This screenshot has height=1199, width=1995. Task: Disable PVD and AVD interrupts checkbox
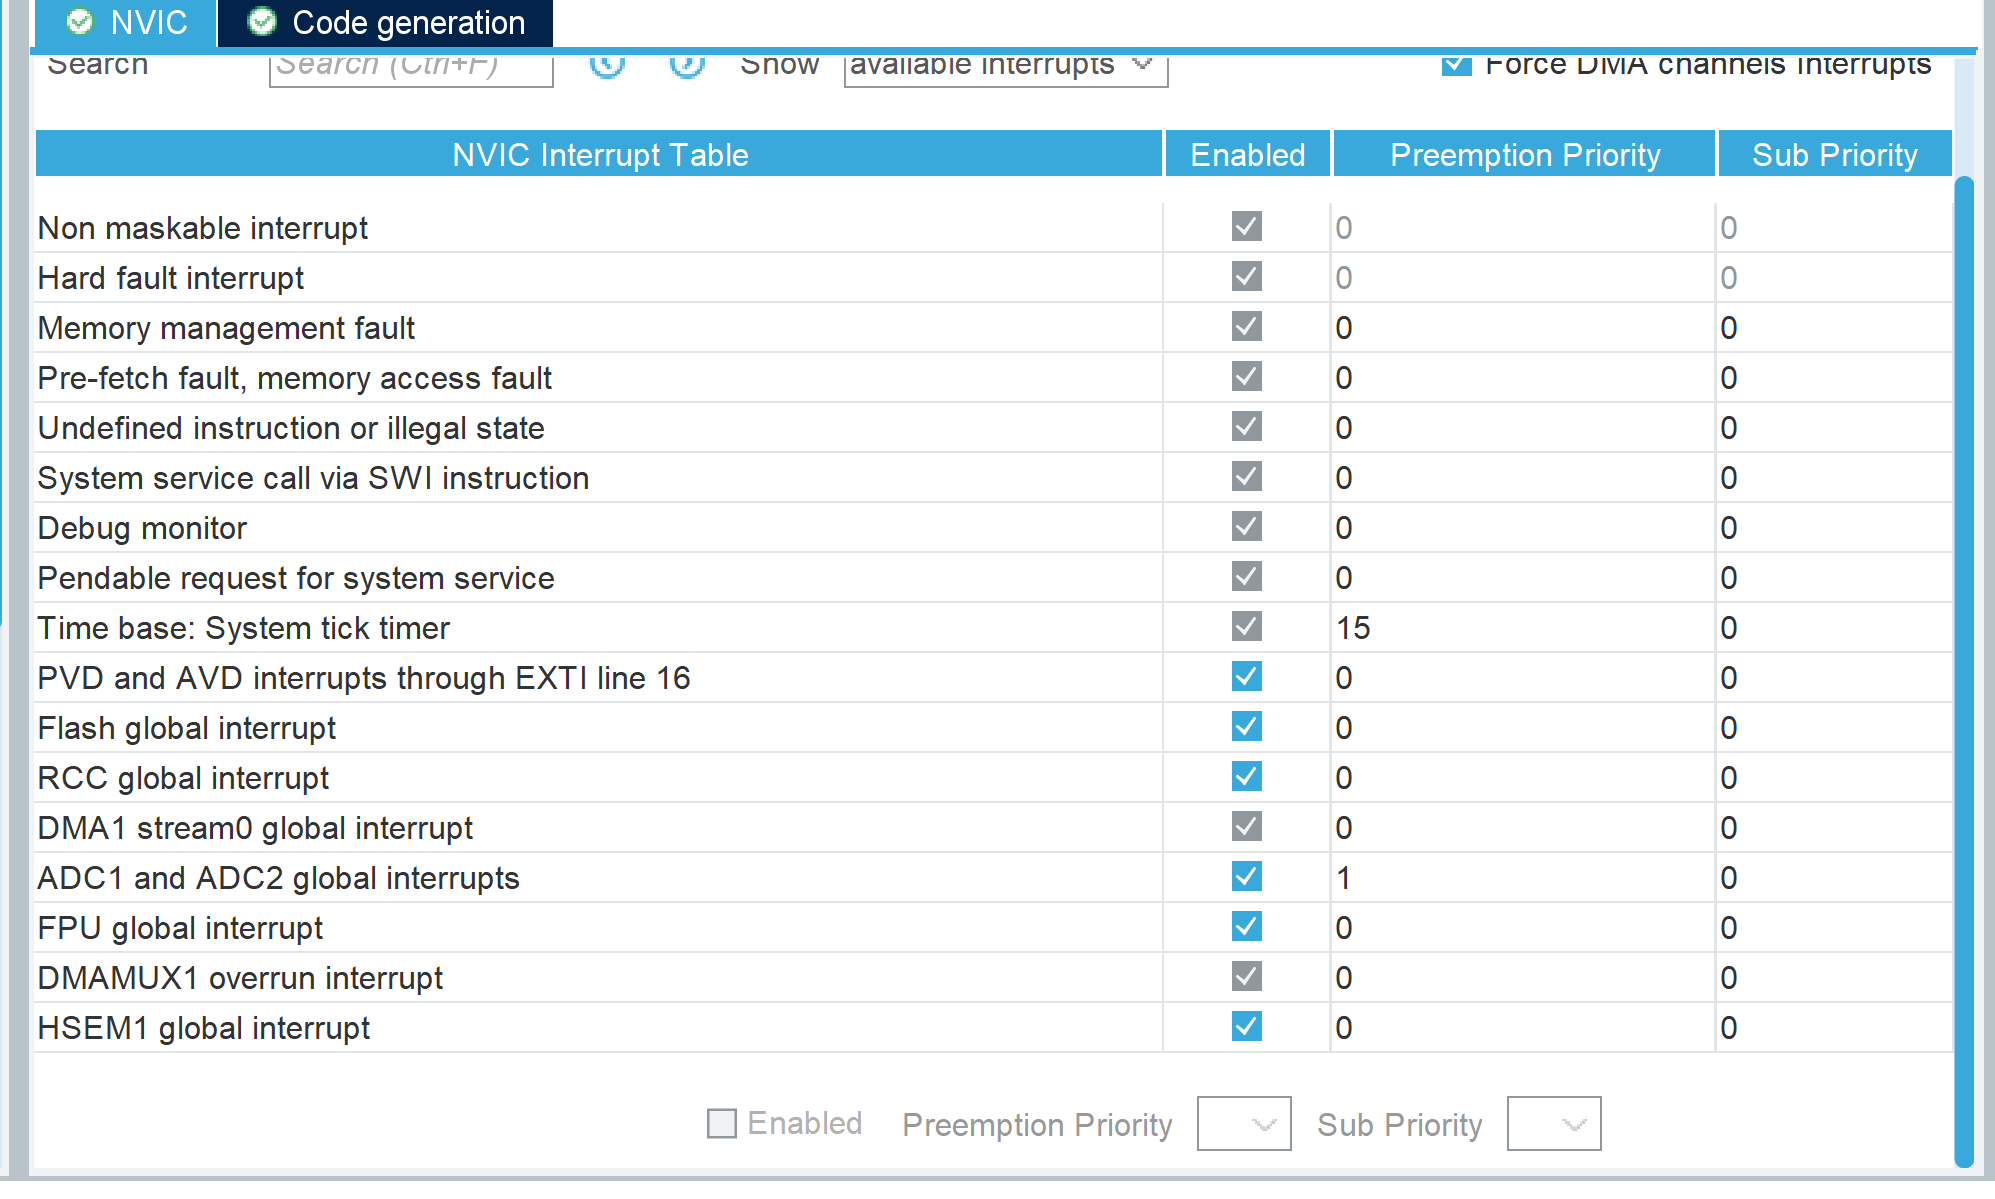coord(1246,677)
